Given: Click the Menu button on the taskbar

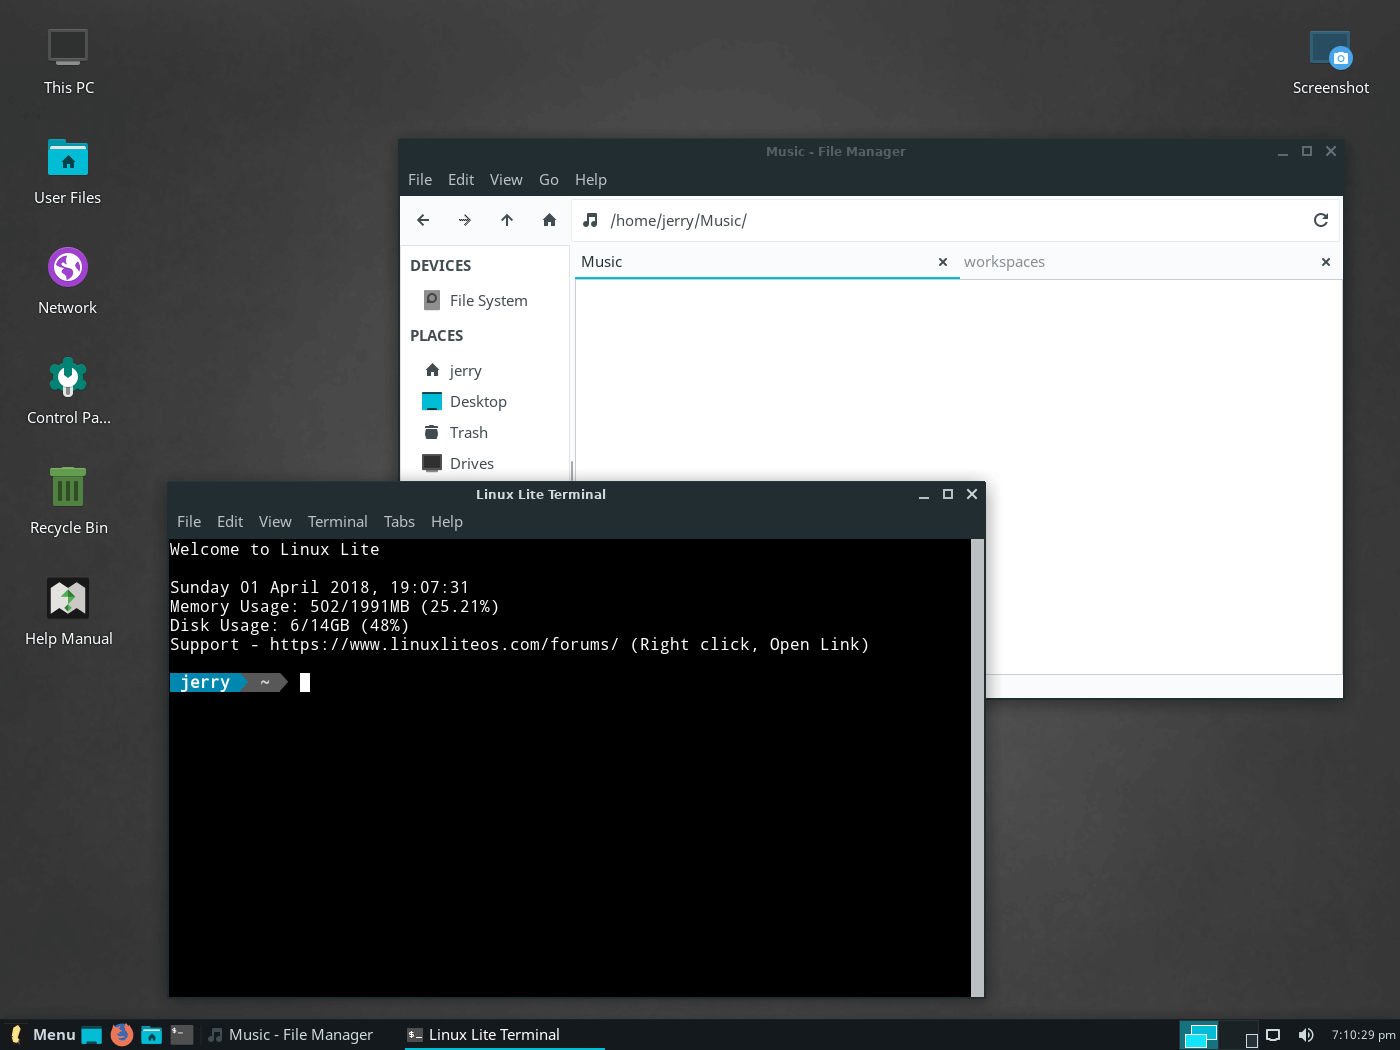Looking at the screenshot, I should 43,1035.
